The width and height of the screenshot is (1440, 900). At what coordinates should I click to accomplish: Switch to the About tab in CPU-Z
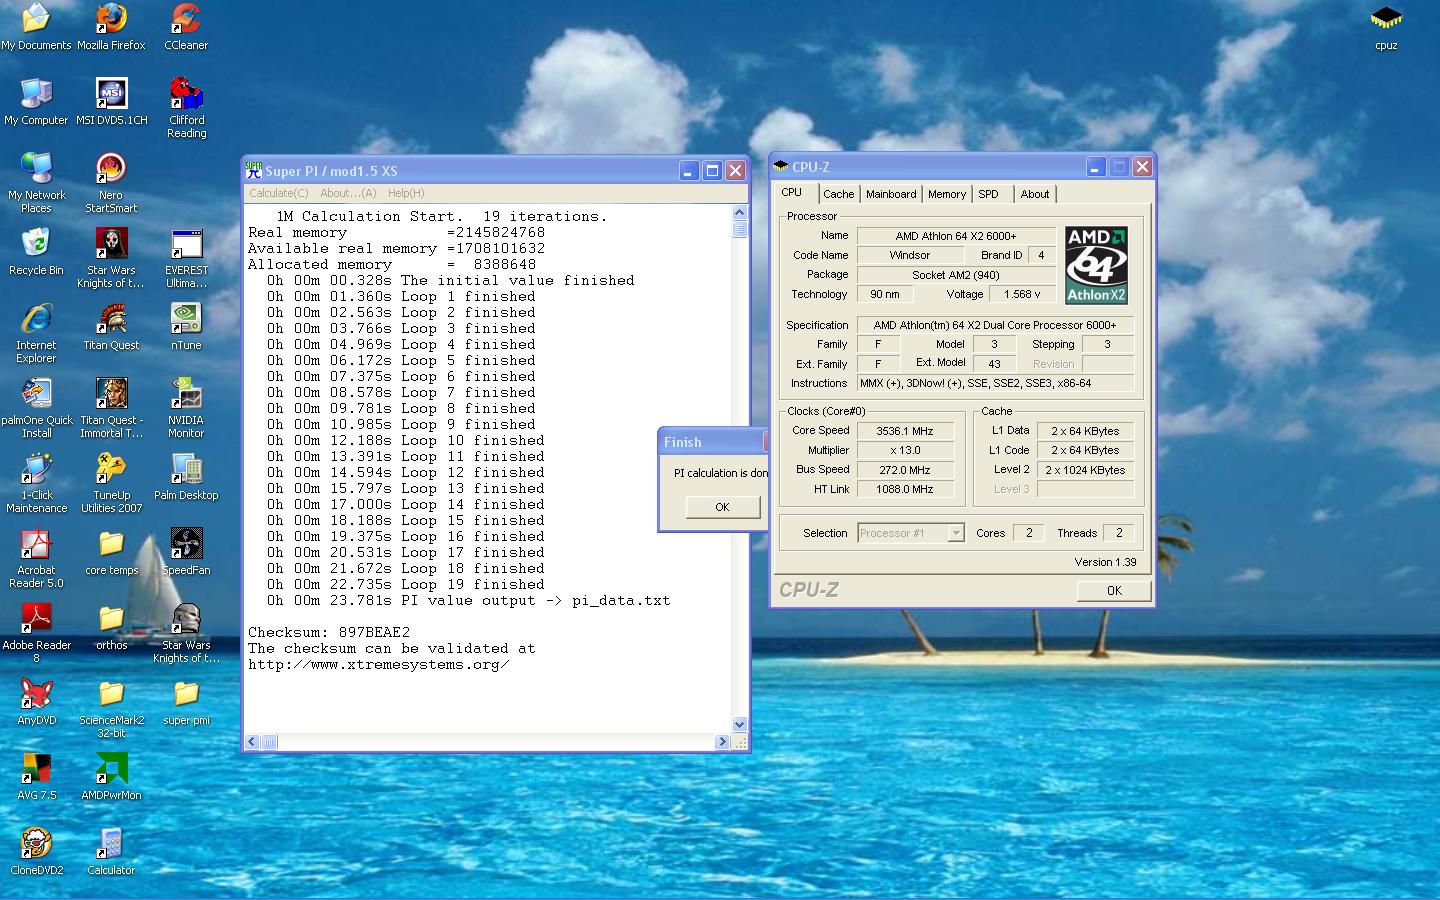coord(1035,194)
